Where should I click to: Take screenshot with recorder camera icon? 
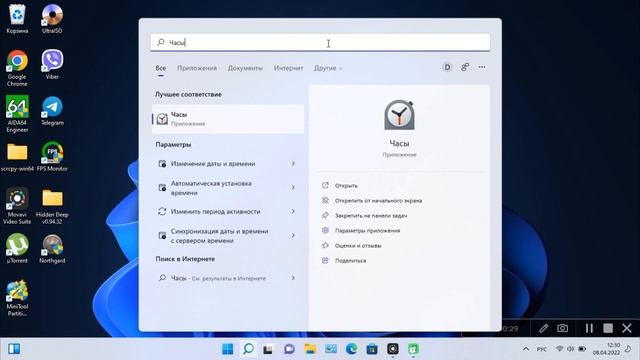[562, 328]
